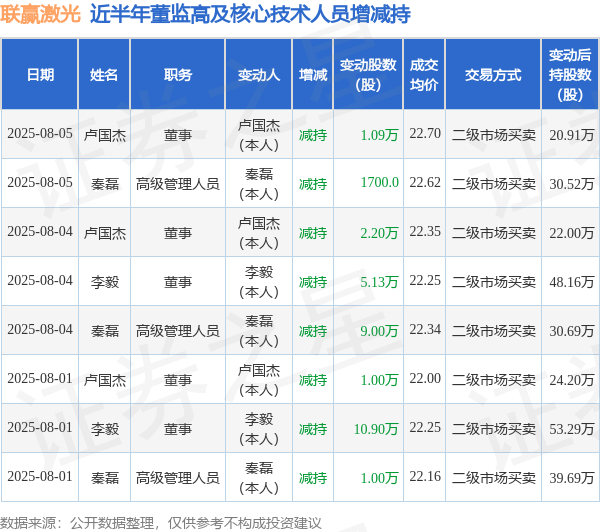Viewport: 600px width, 532px height.
Task: Click the 变动人 column header
Action: coord(259,75)
